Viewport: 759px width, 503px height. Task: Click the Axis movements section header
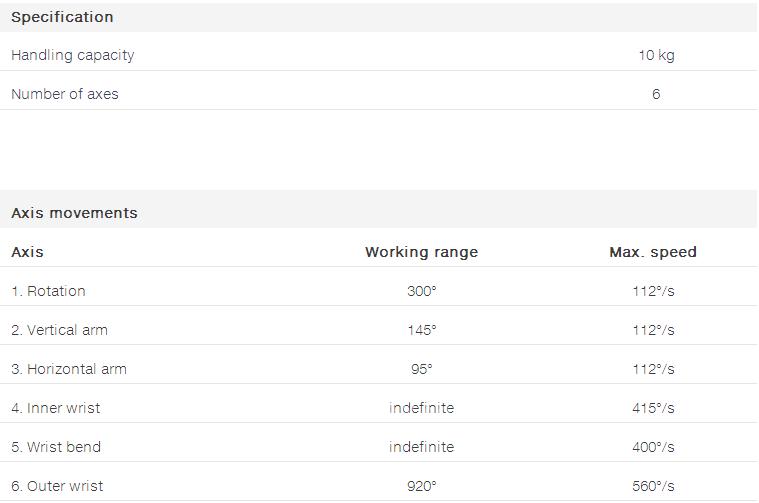(74, 213)
